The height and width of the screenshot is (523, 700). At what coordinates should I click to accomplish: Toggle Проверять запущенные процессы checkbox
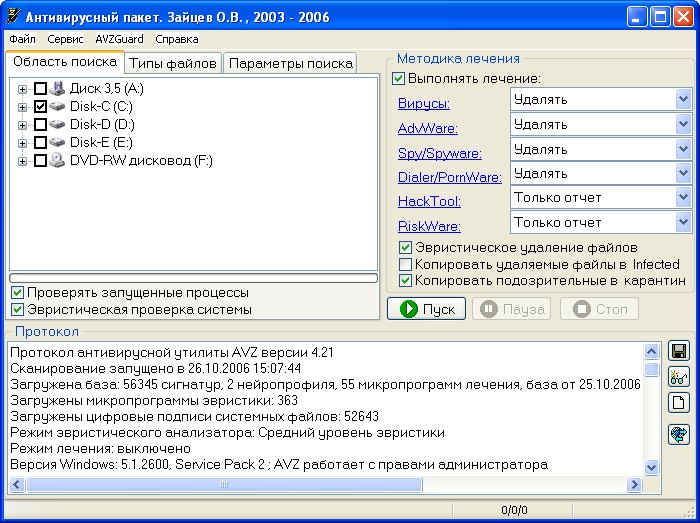coord(17,293)
